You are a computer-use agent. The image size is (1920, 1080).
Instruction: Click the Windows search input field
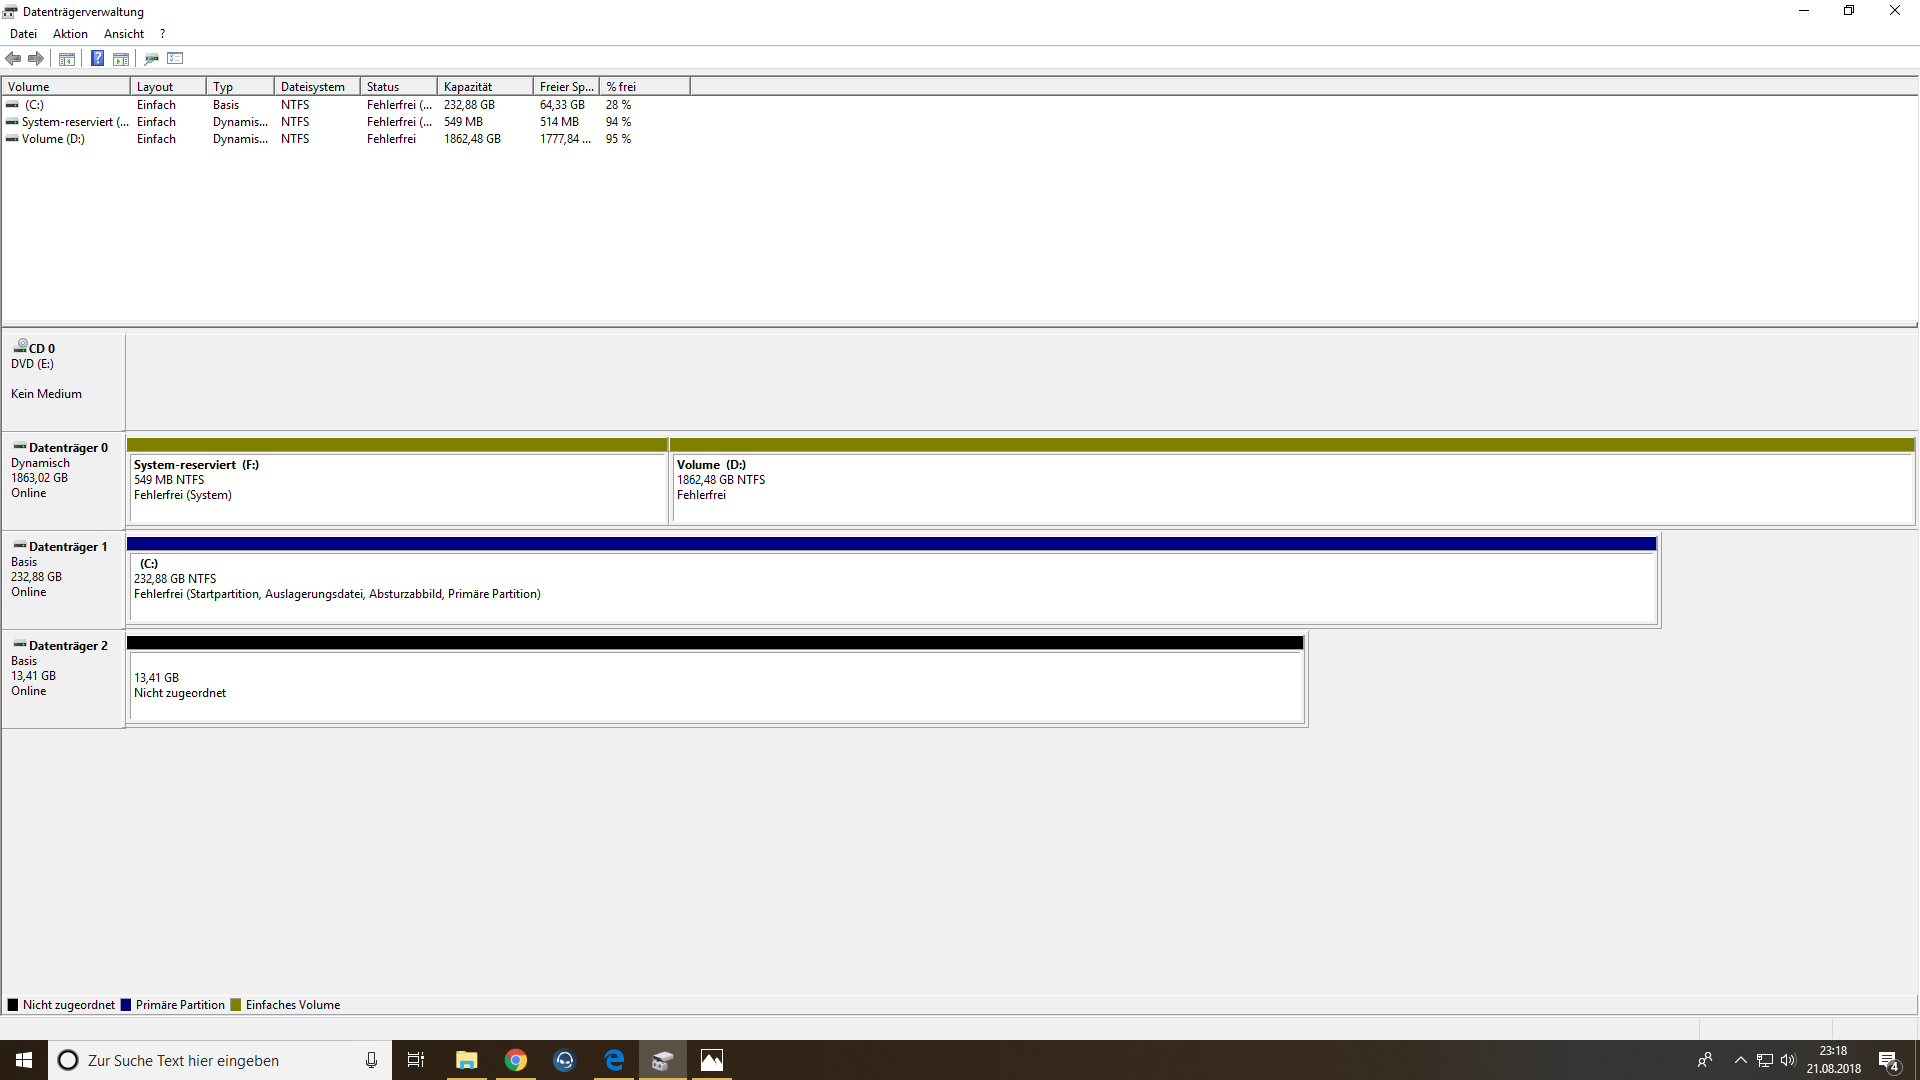pos(220,1059)
